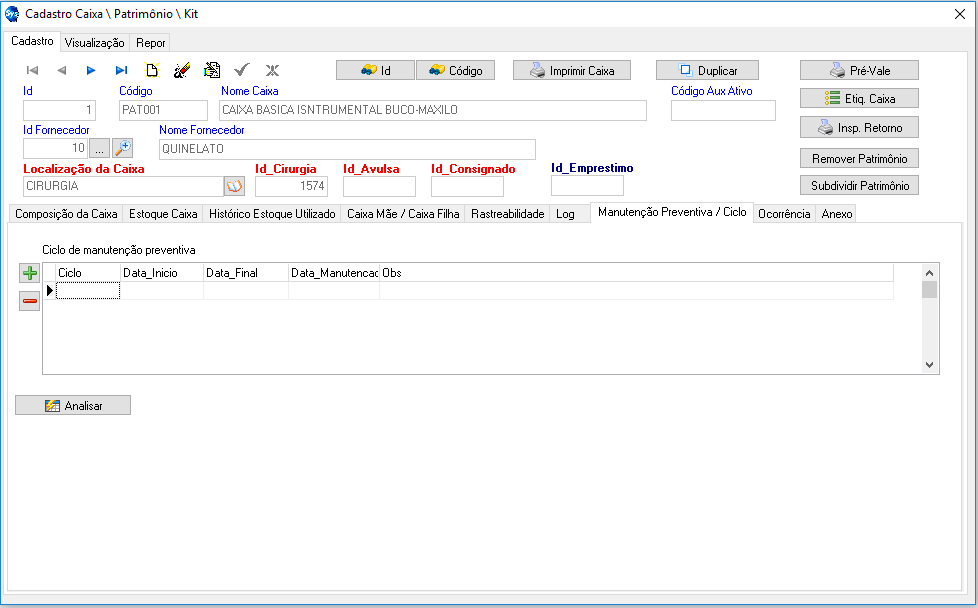Image resolution: width=978 pixels, height=608 pixels.
Task: Click the Subdividir Patrimônio button
Action: [859, 186]
